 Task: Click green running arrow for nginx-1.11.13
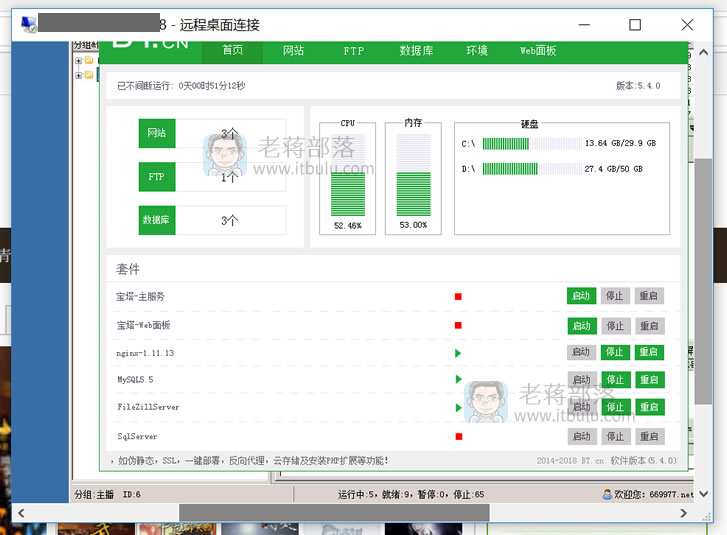click(458, 353)
